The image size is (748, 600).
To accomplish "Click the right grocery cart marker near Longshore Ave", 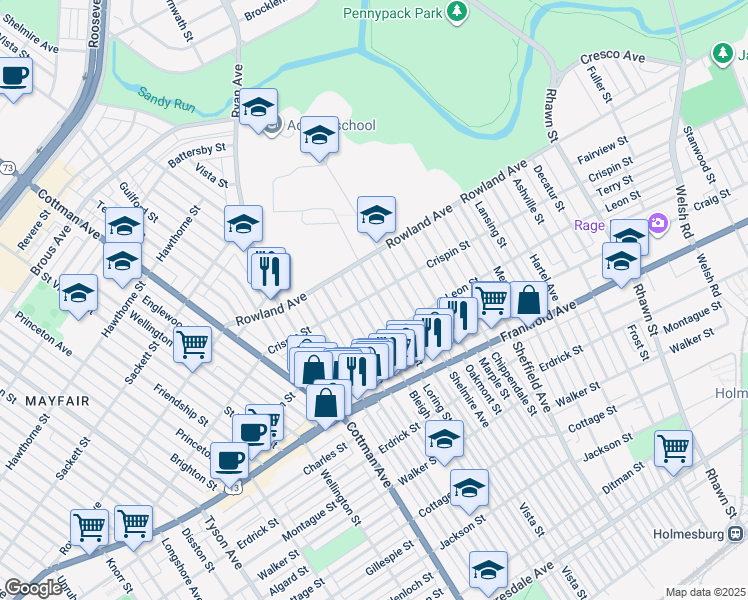I will pyautogui.click(x=134, y=526).
